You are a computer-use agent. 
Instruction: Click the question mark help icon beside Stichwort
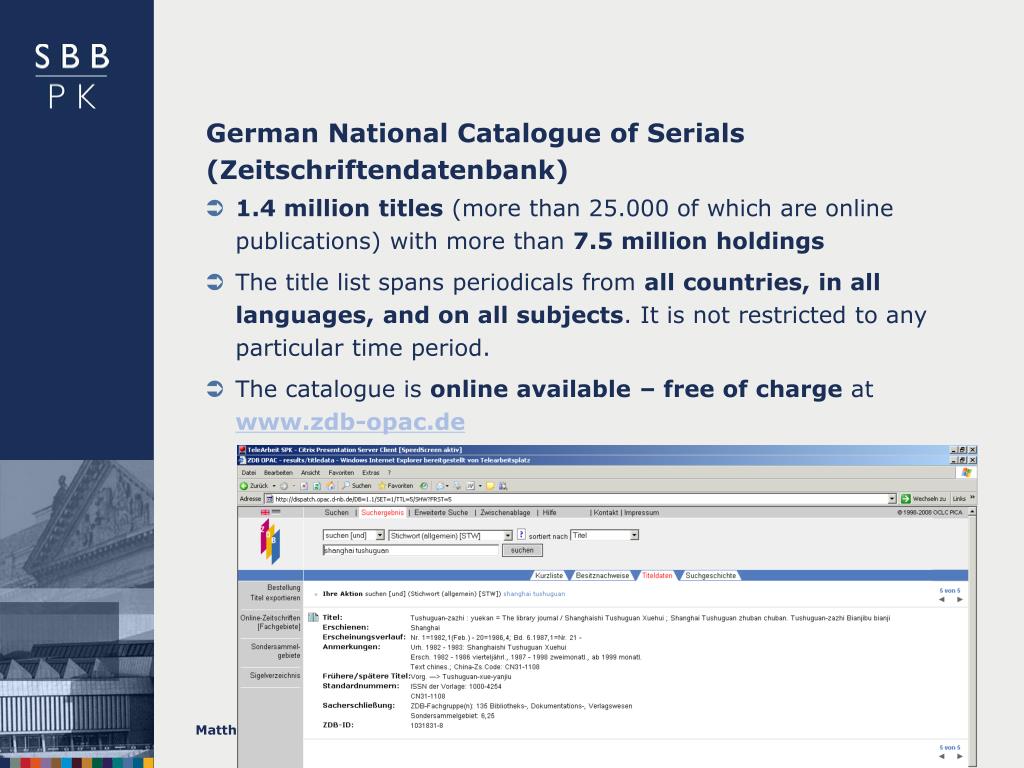coord(521,534)
